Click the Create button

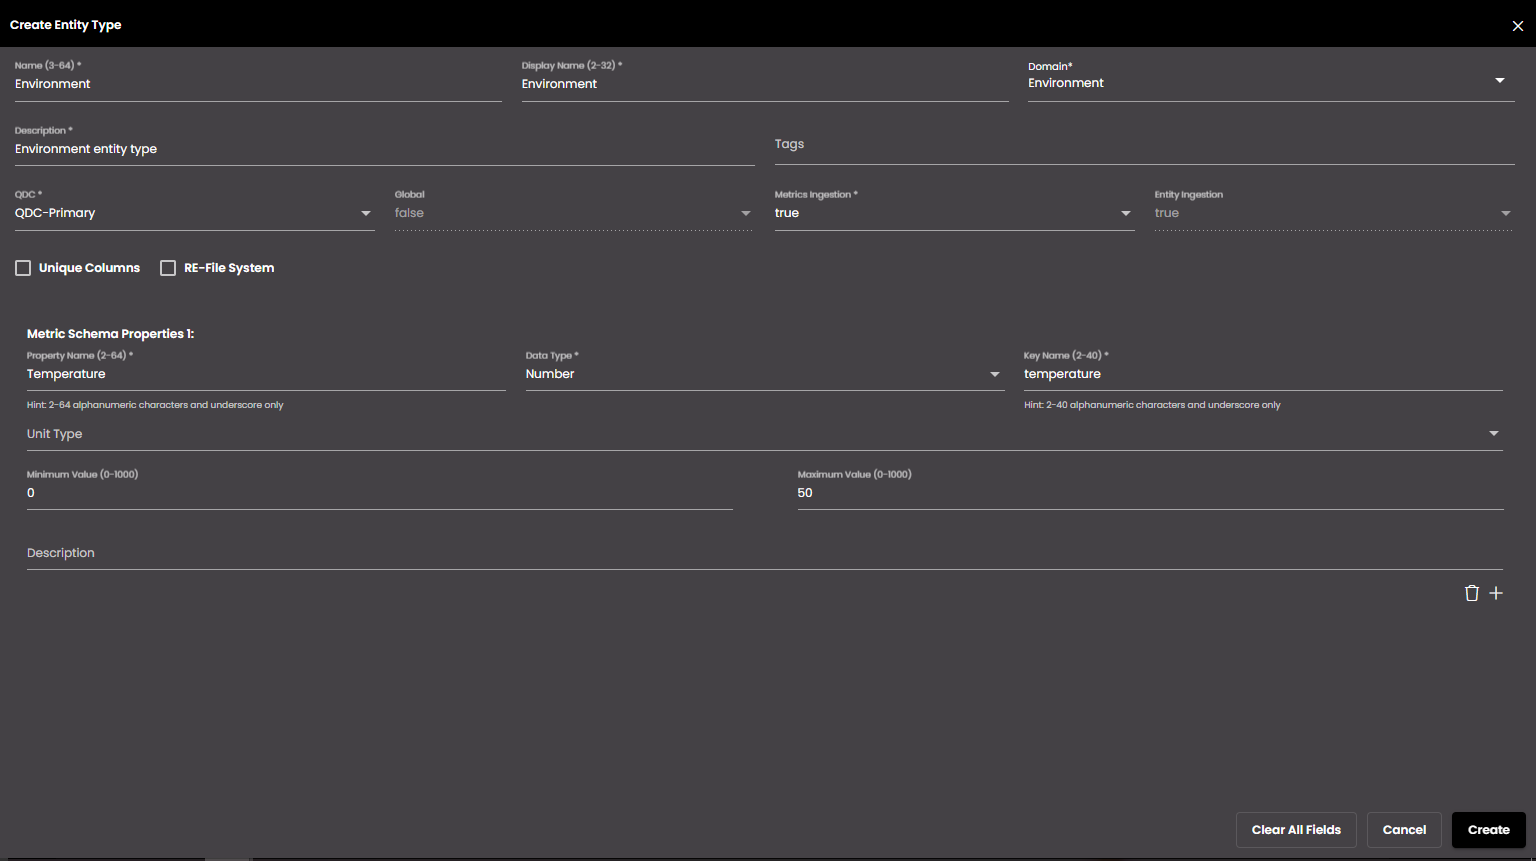(1488, 830)
